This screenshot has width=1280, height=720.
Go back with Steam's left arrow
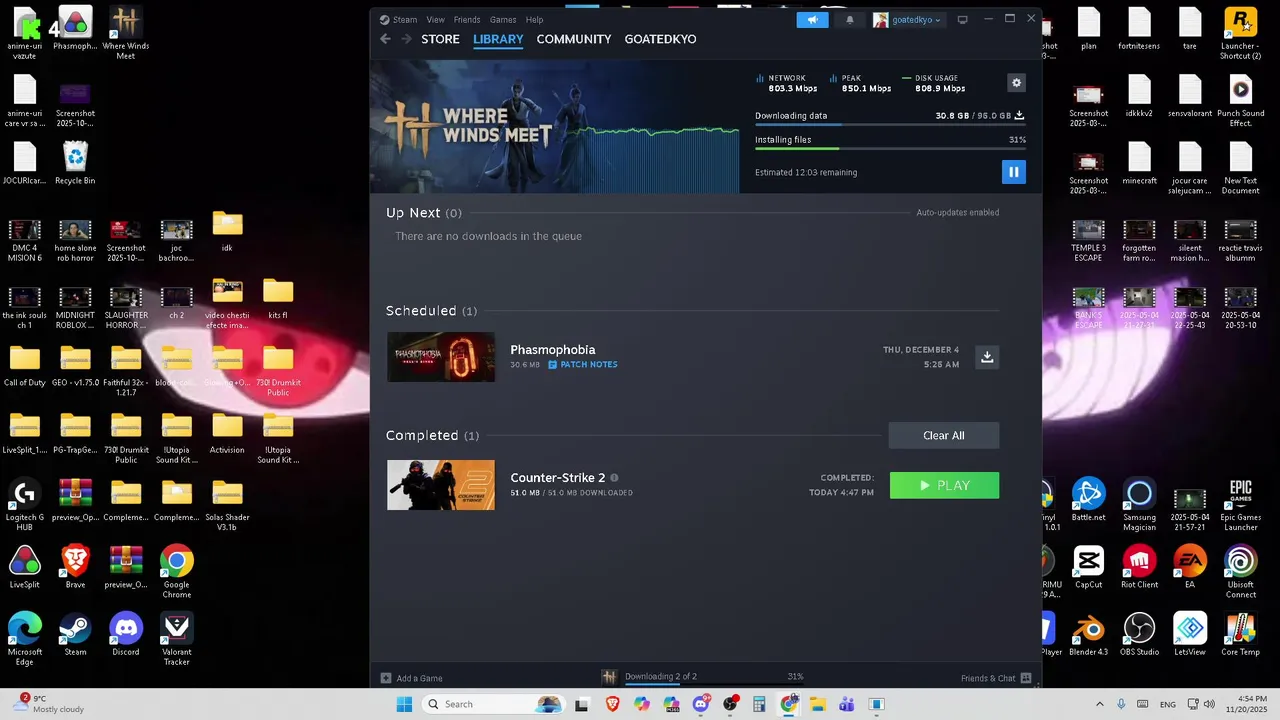[x=385, y=39]
